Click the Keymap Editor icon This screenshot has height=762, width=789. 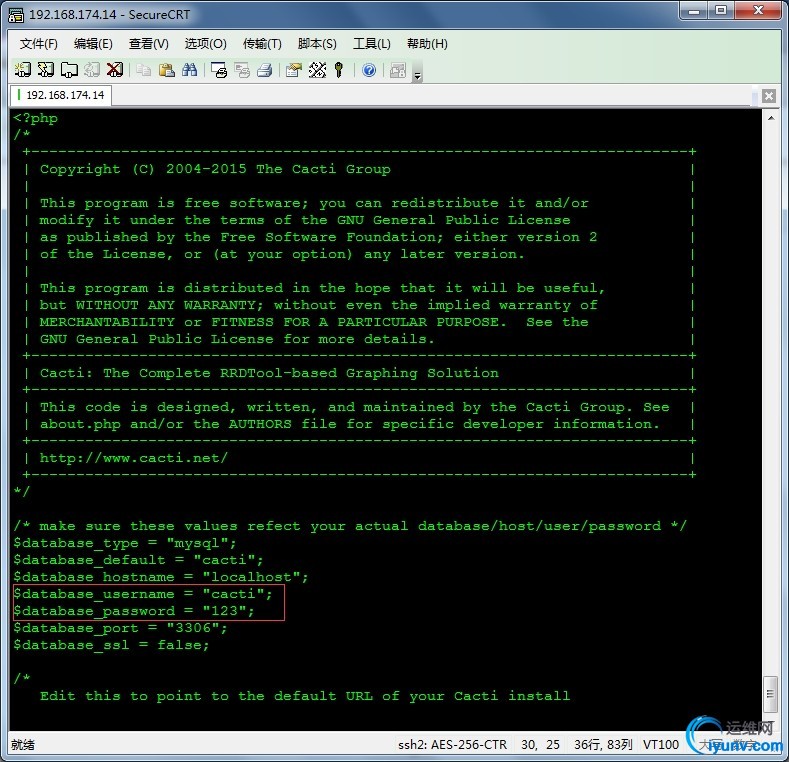(317, 70)
